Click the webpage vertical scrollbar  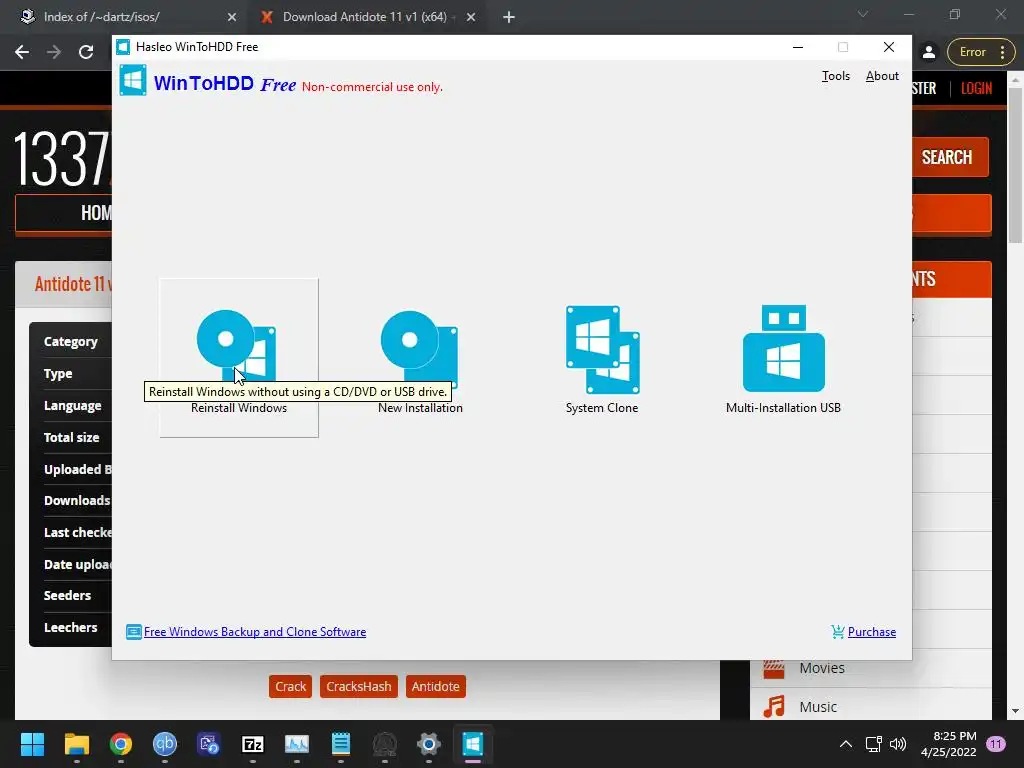click(x=1015, y=166)
